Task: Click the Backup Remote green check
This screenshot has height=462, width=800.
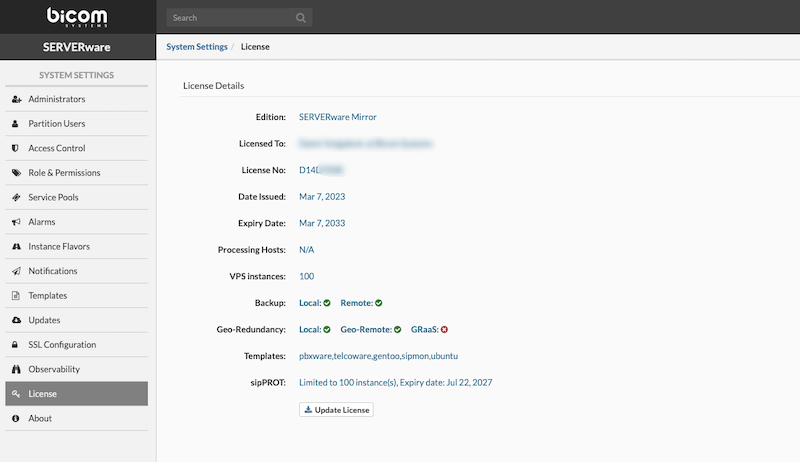Action: point(379,302)
